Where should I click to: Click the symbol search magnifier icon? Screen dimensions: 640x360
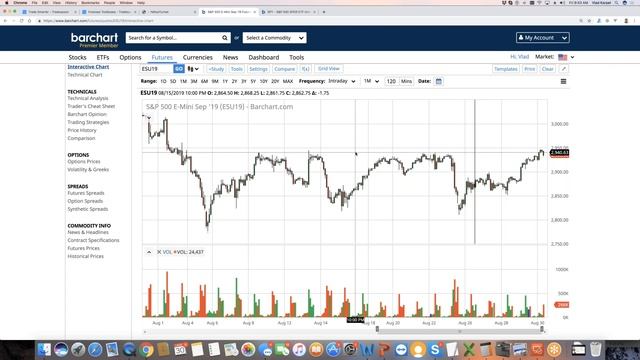(225, 38)
